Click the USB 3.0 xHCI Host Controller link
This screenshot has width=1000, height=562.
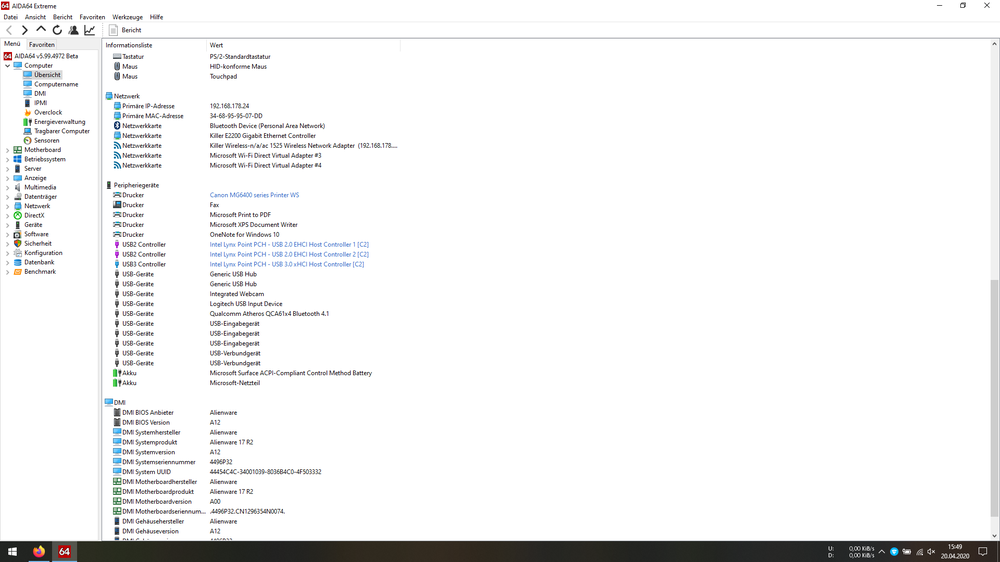tap(286, 264)
